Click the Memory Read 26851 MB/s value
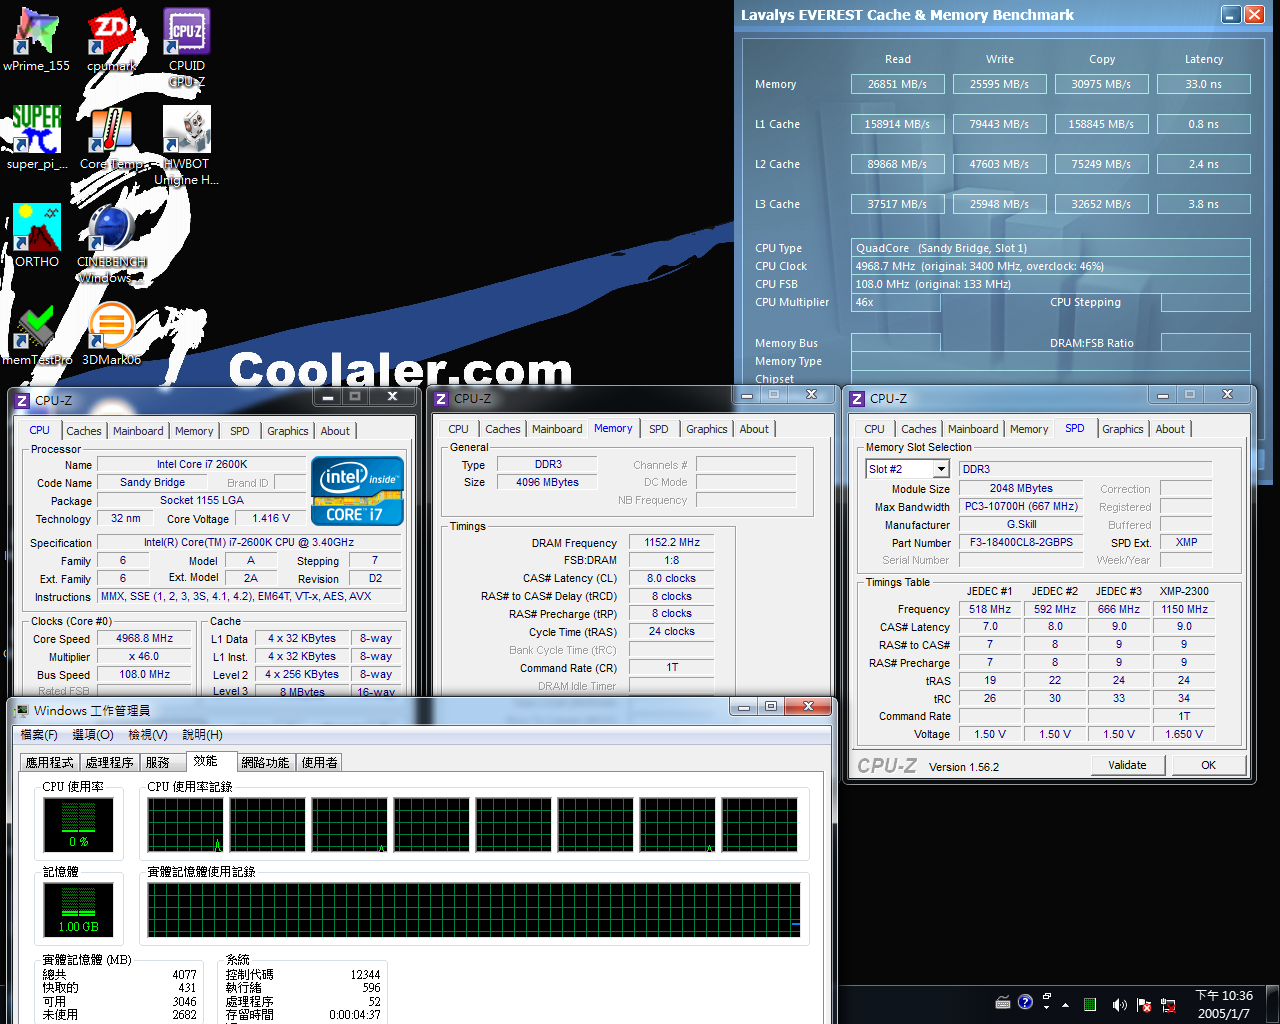Viewport: 1280px width, 1024px height. tap(897, 85)
